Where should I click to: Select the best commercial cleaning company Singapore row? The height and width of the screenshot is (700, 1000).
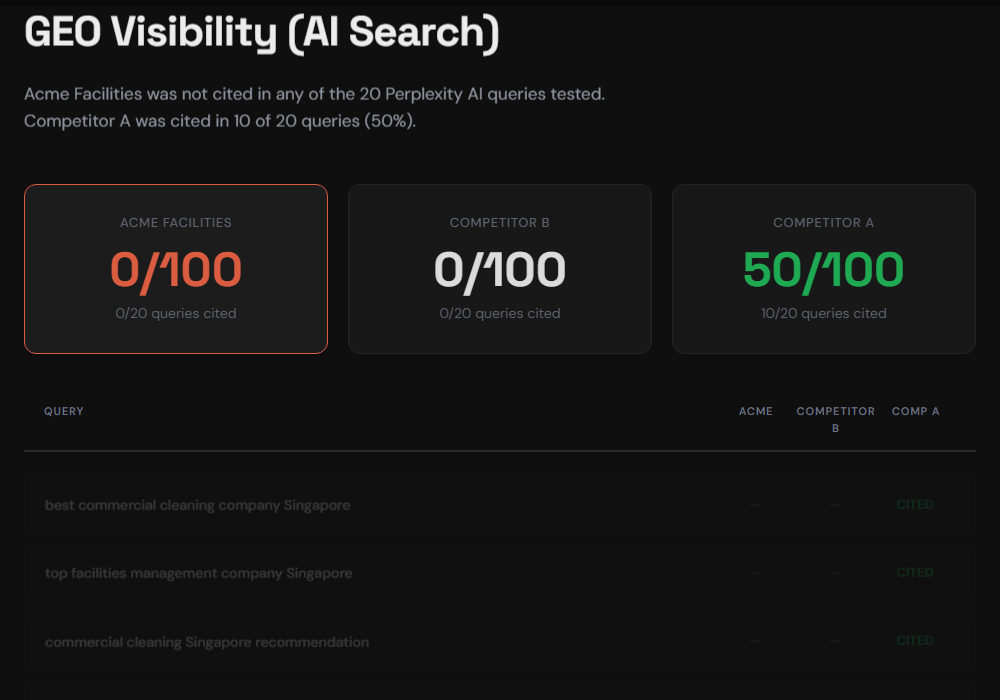click(x=197, y=505)
